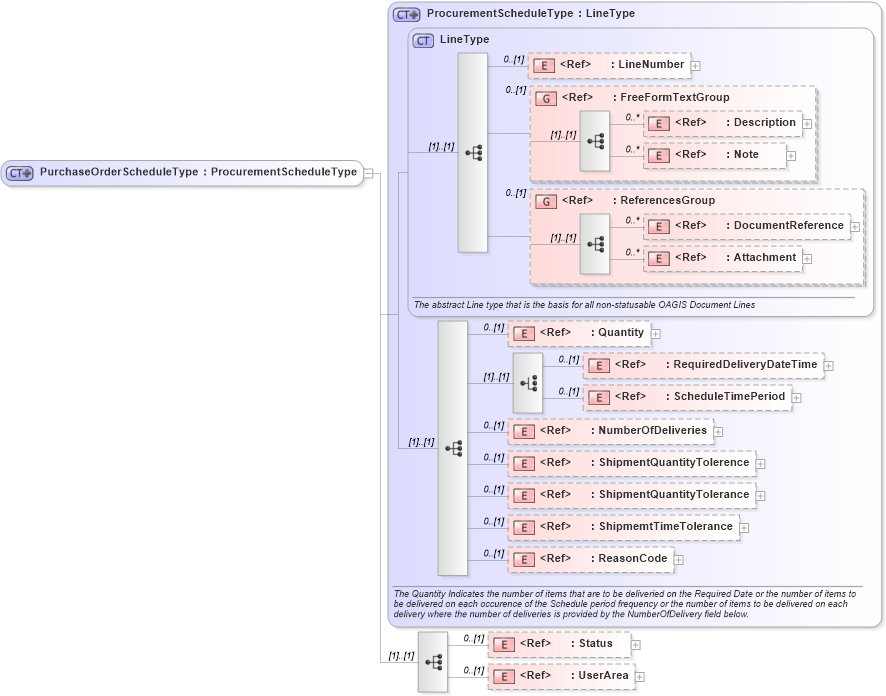Click the E icon of the UserArea element
The height and width of the screenshot is (696, 886).
coord(504,676)
